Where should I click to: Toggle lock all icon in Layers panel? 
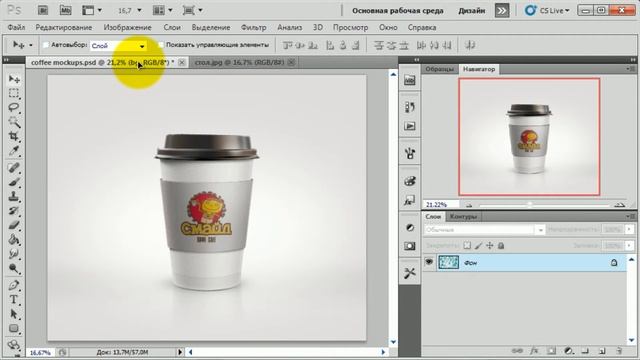(501, 245)
